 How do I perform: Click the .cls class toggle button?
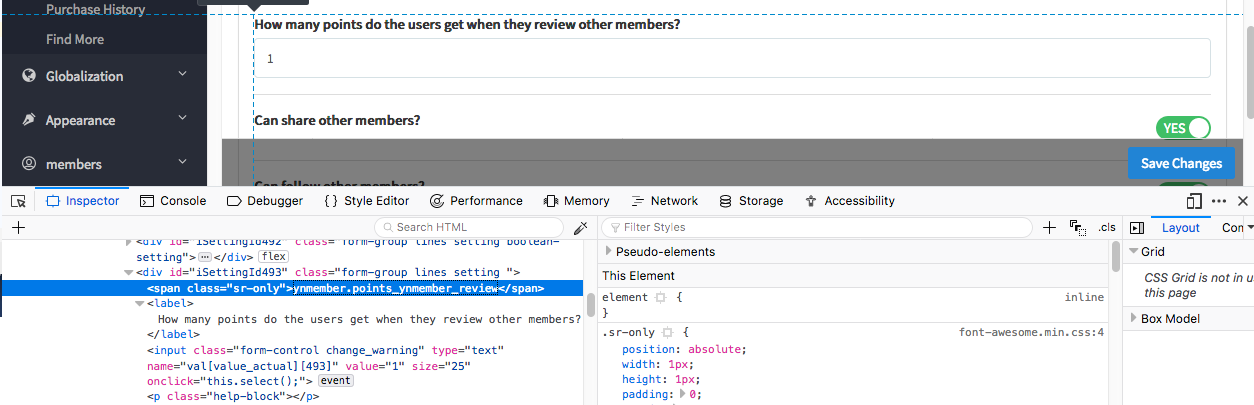pyautogui.click(x=1107, y=227)
